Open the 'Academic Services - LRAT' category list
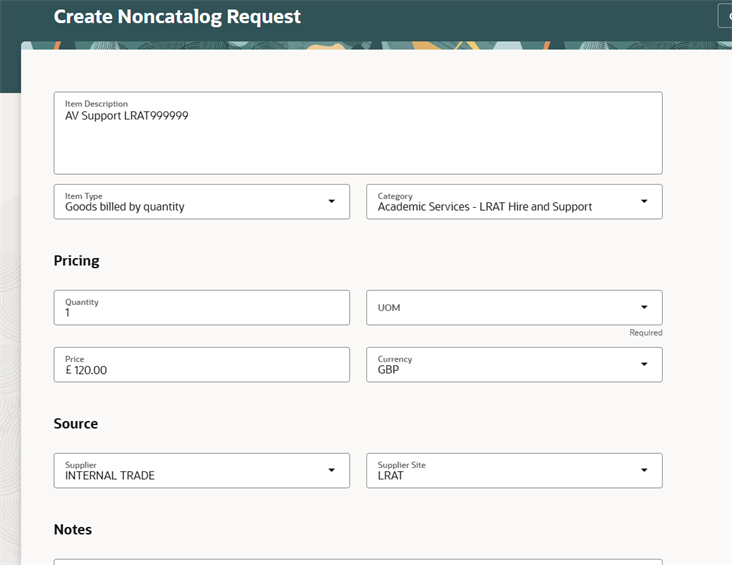The image size is (732, 565). point(500,202)
